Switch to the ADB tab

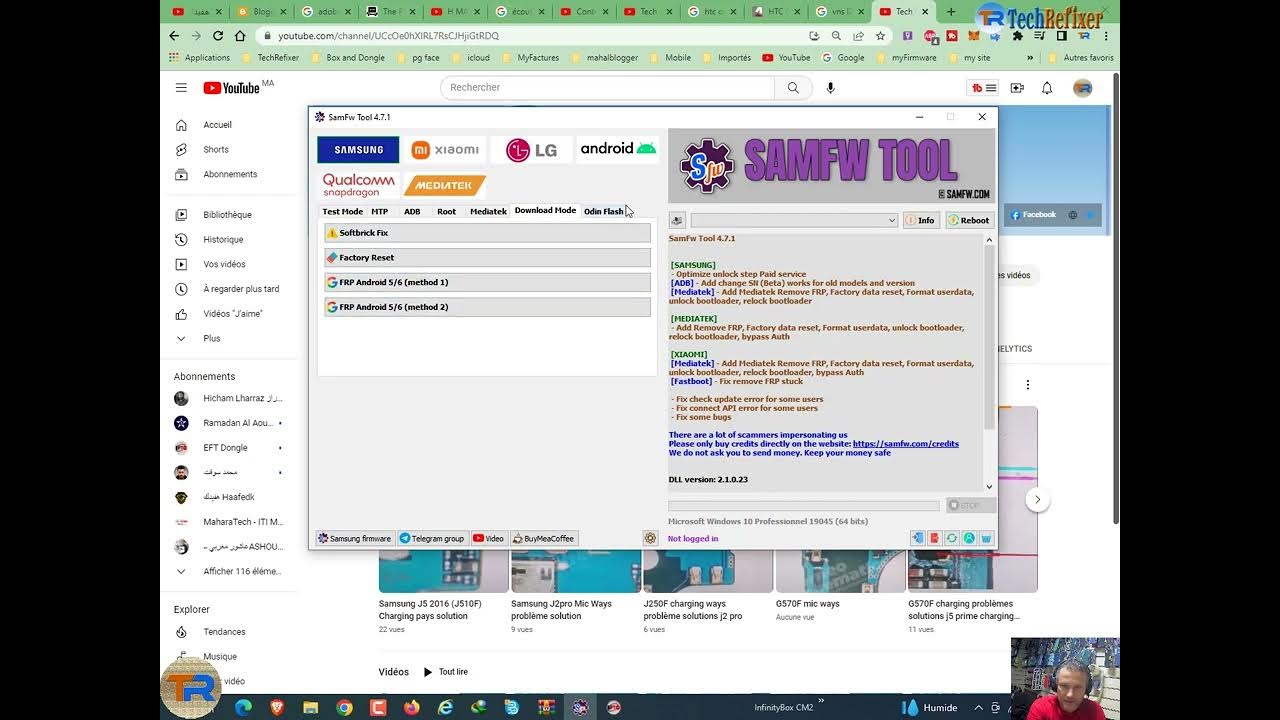click(x=412, y=211)
